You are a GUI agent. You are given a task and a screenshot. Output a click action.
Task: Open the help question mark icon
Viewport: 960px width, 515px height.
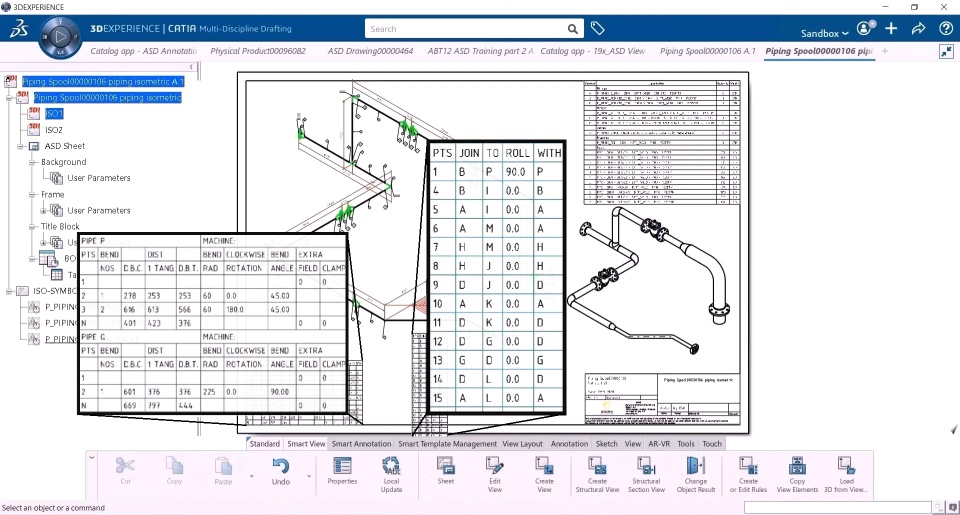[945, 28]
